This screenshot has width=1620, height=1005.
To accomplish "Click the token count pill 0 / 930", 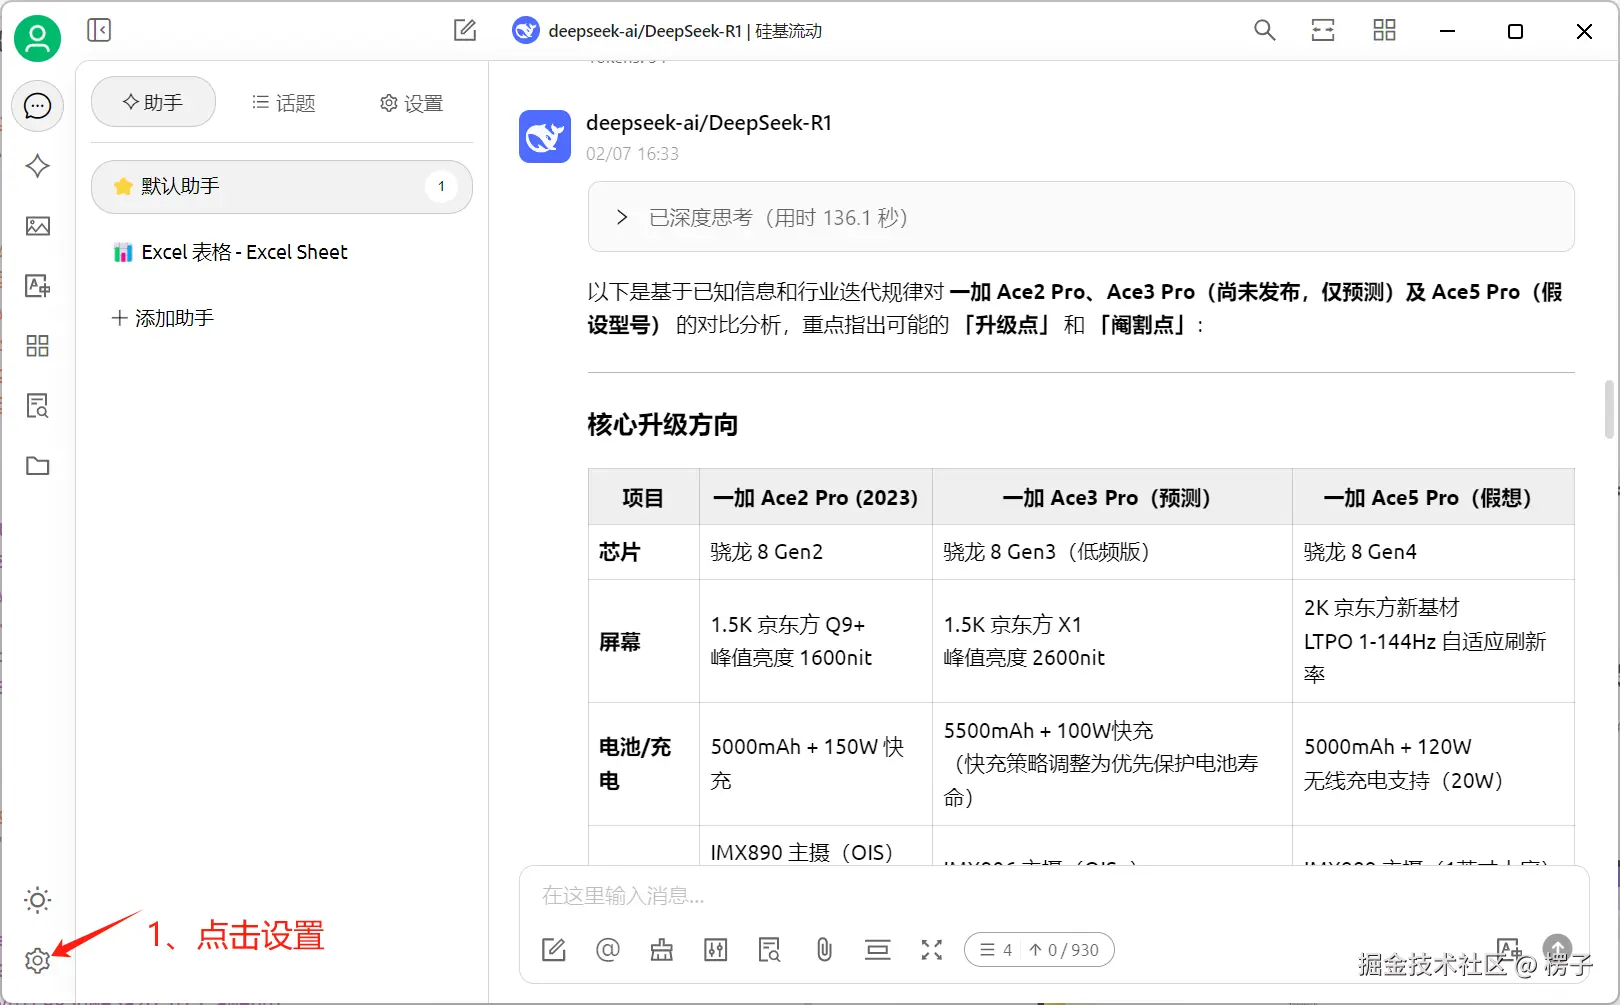I will pos(1039,950).
